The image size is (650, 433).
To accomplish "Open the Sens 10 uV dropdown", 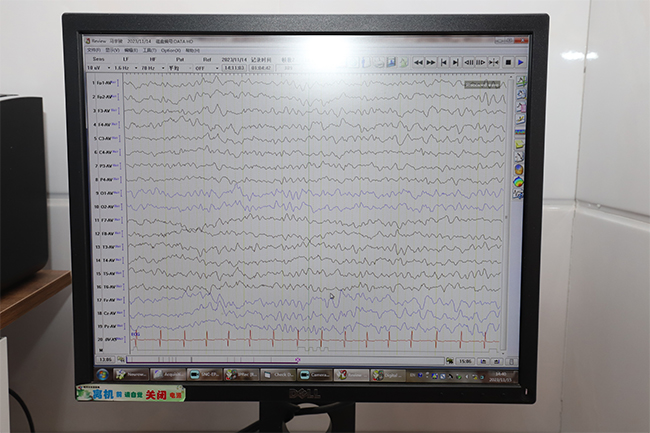I will point(99,68).
